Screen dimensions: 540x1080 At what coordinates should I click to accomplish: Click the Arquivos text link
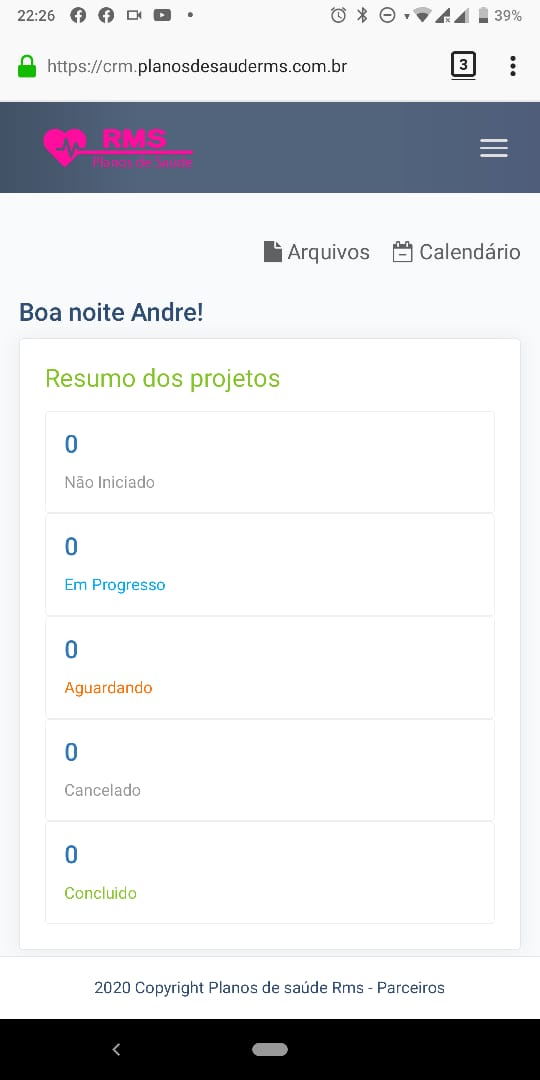tap(329, 252)
